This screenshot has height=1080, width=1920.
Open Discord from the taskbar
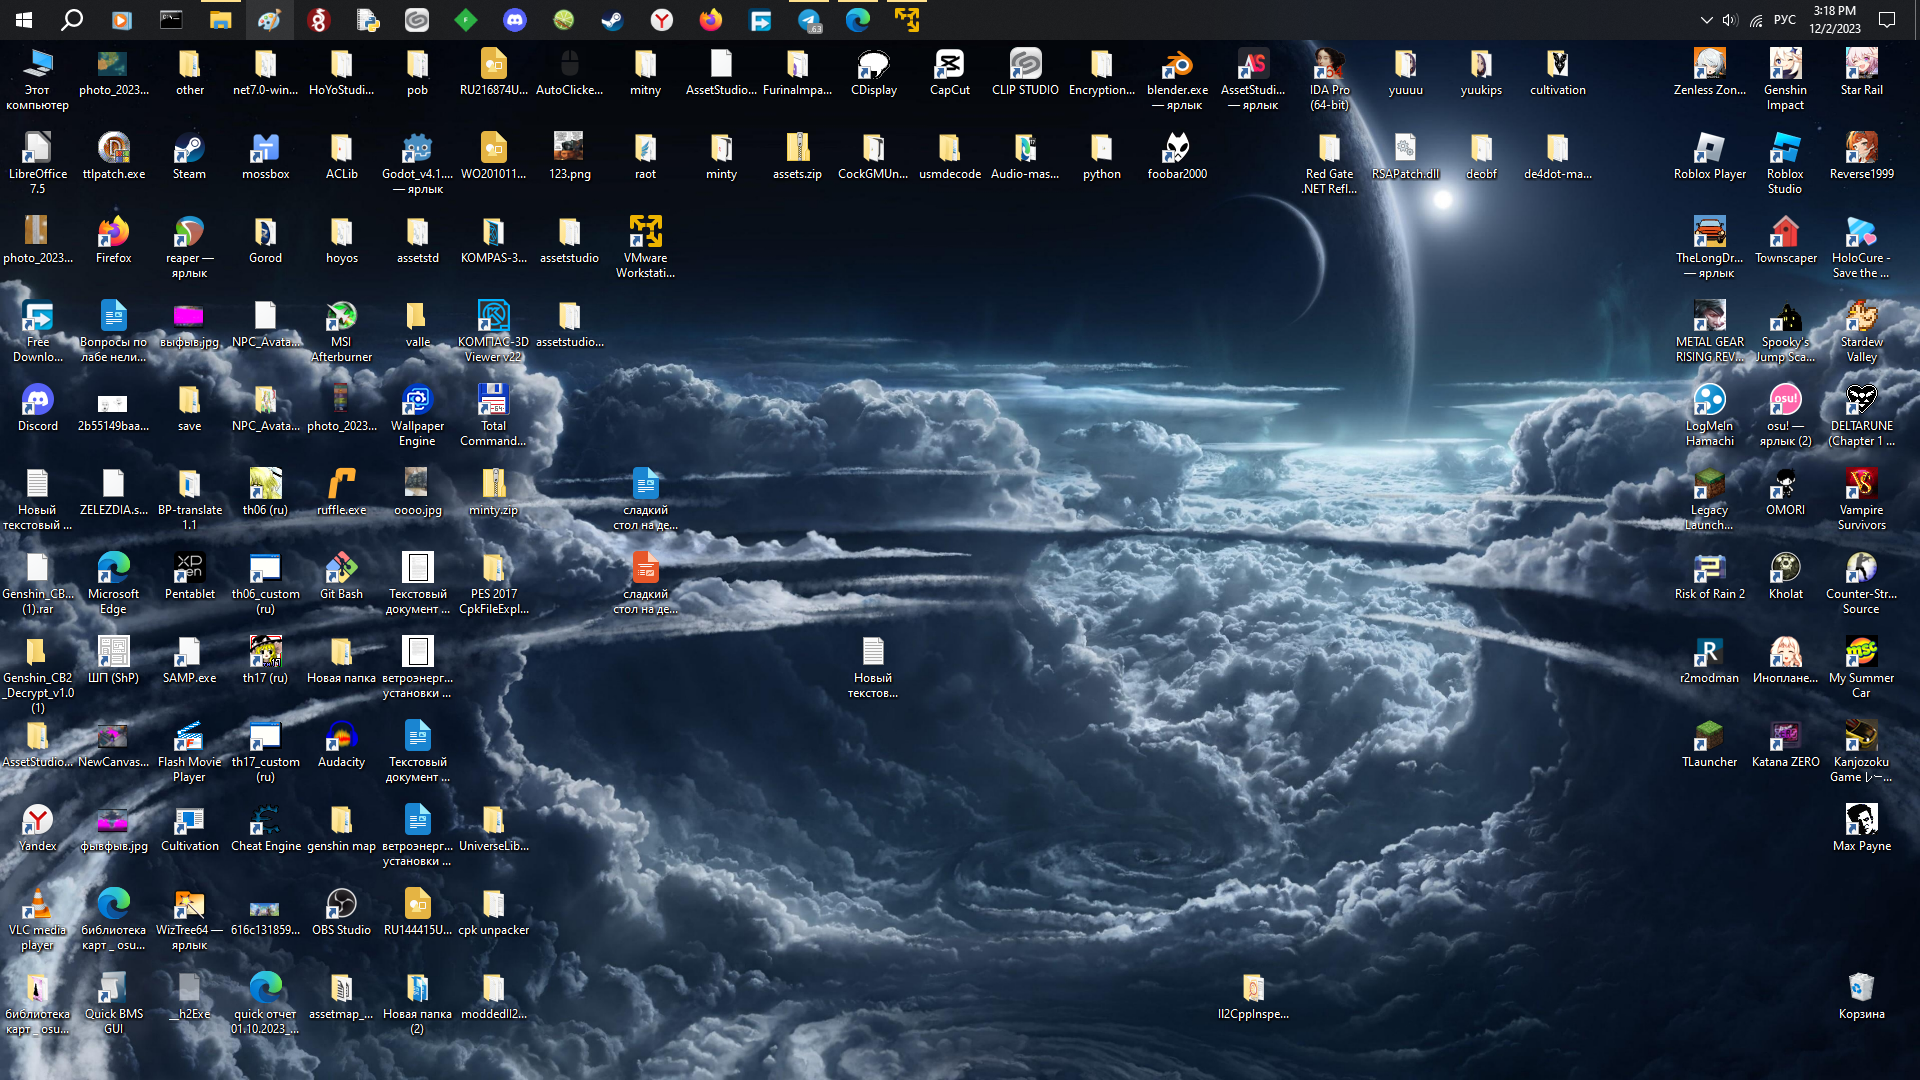click(514, 20)
